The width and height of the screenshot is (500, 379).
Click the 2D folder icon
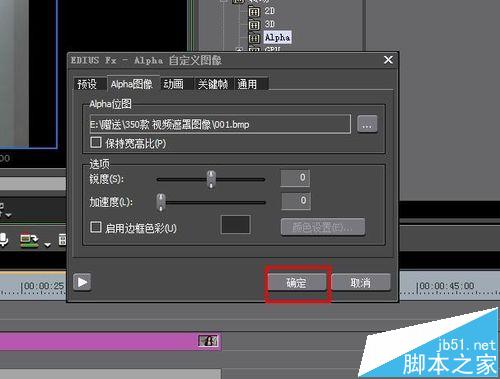(254, 12)
